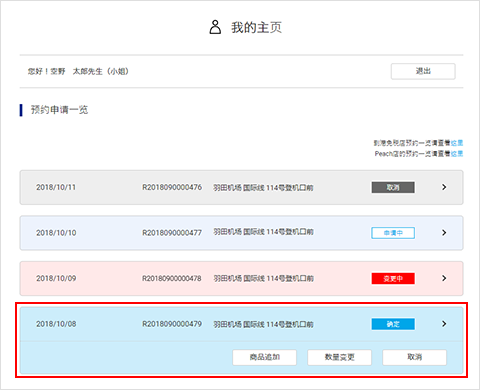Click the 数量变更 button
The height and width of the screenshot is (390, 480).
(x=340, y=357)
